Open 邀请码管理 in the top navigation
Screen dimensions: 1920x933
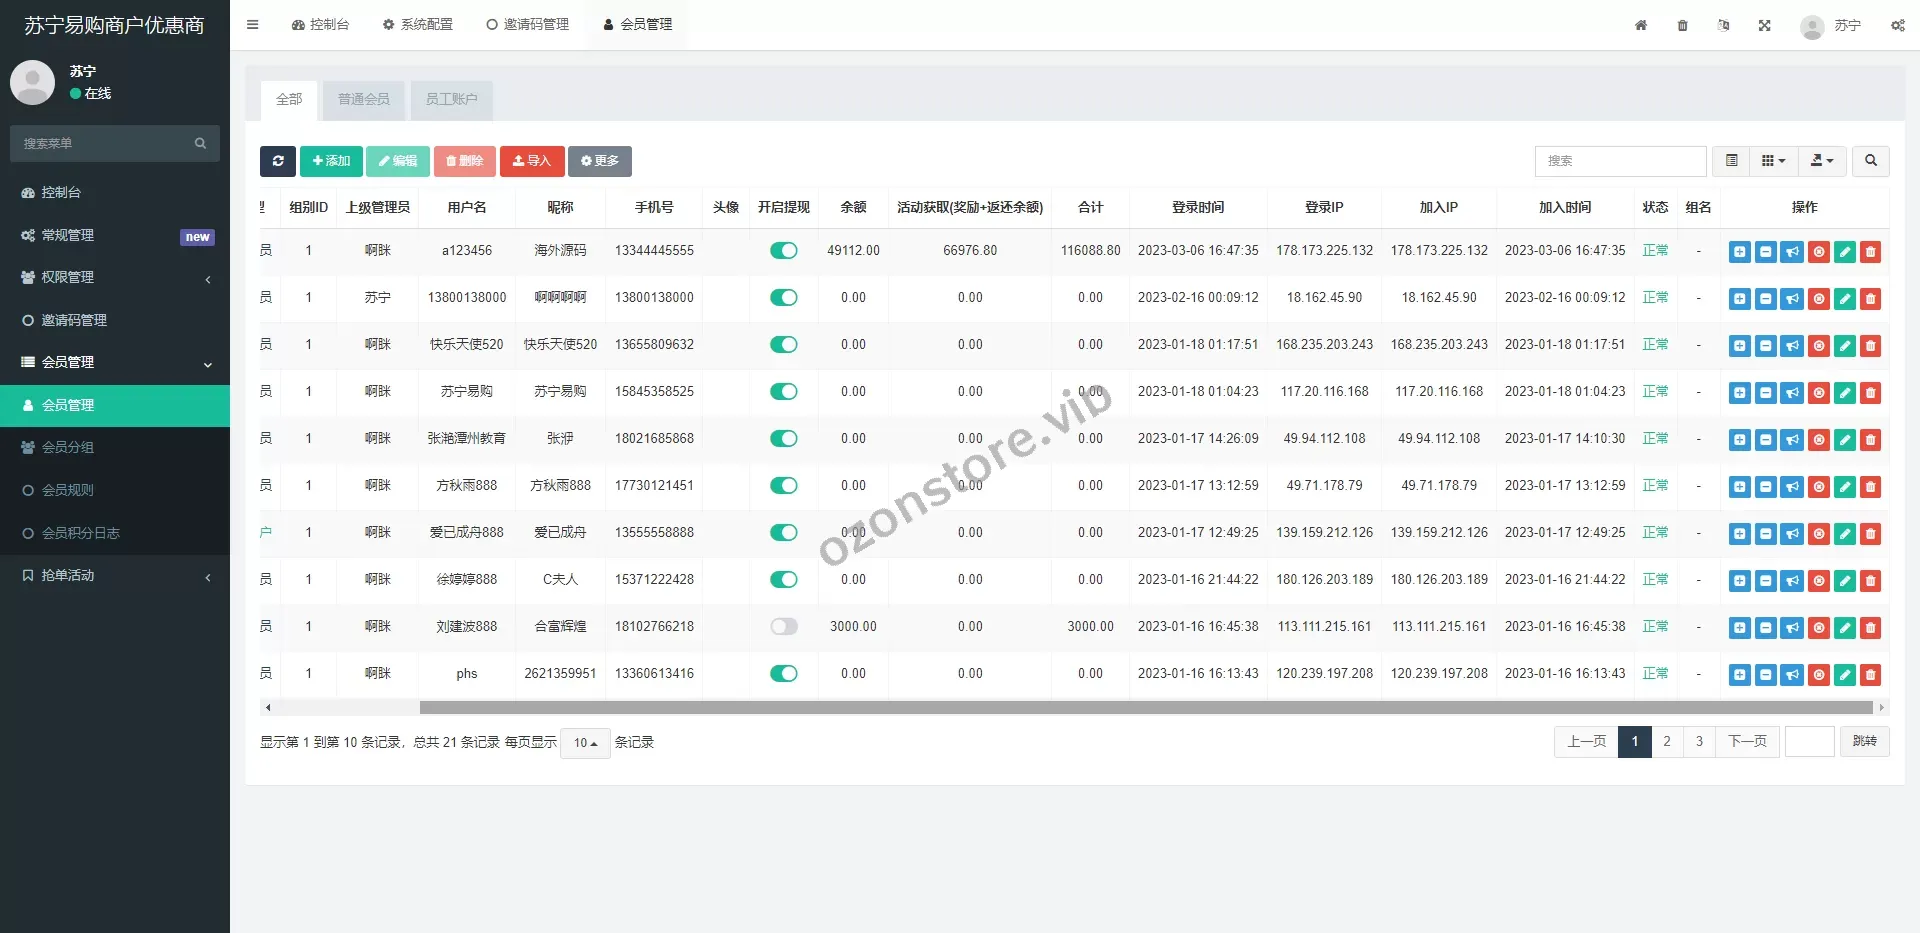click(x=528, y=25)
